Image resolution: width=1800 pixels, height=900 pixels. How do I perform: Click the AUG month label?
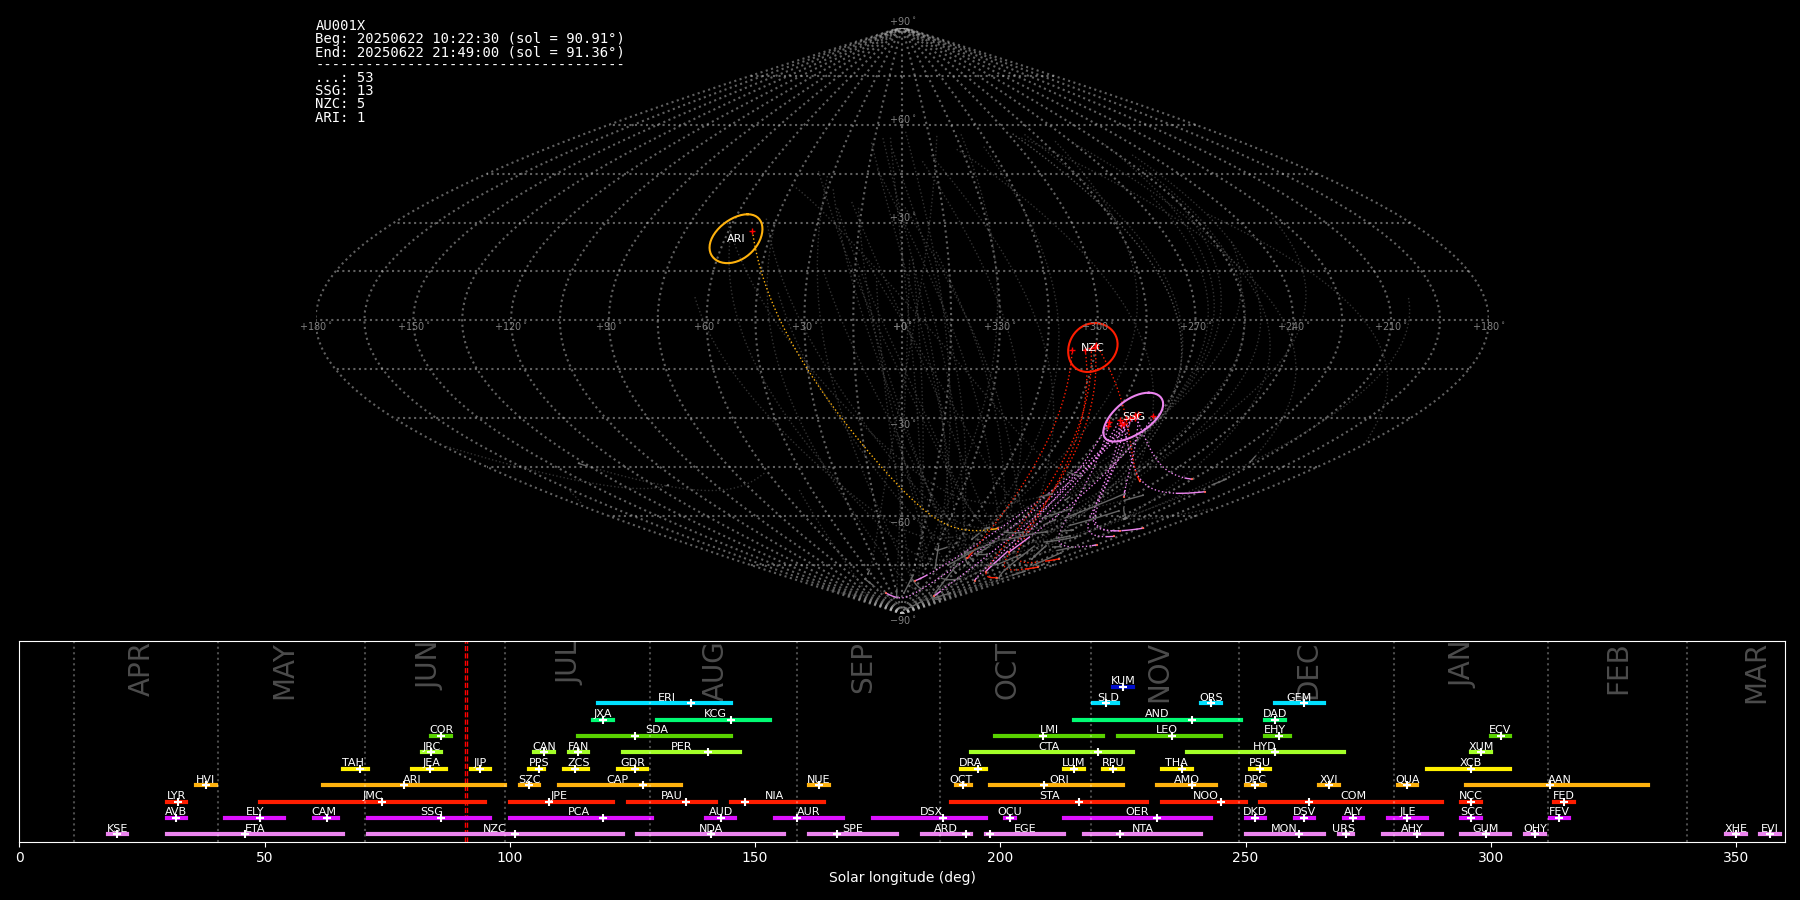[712, 670]
